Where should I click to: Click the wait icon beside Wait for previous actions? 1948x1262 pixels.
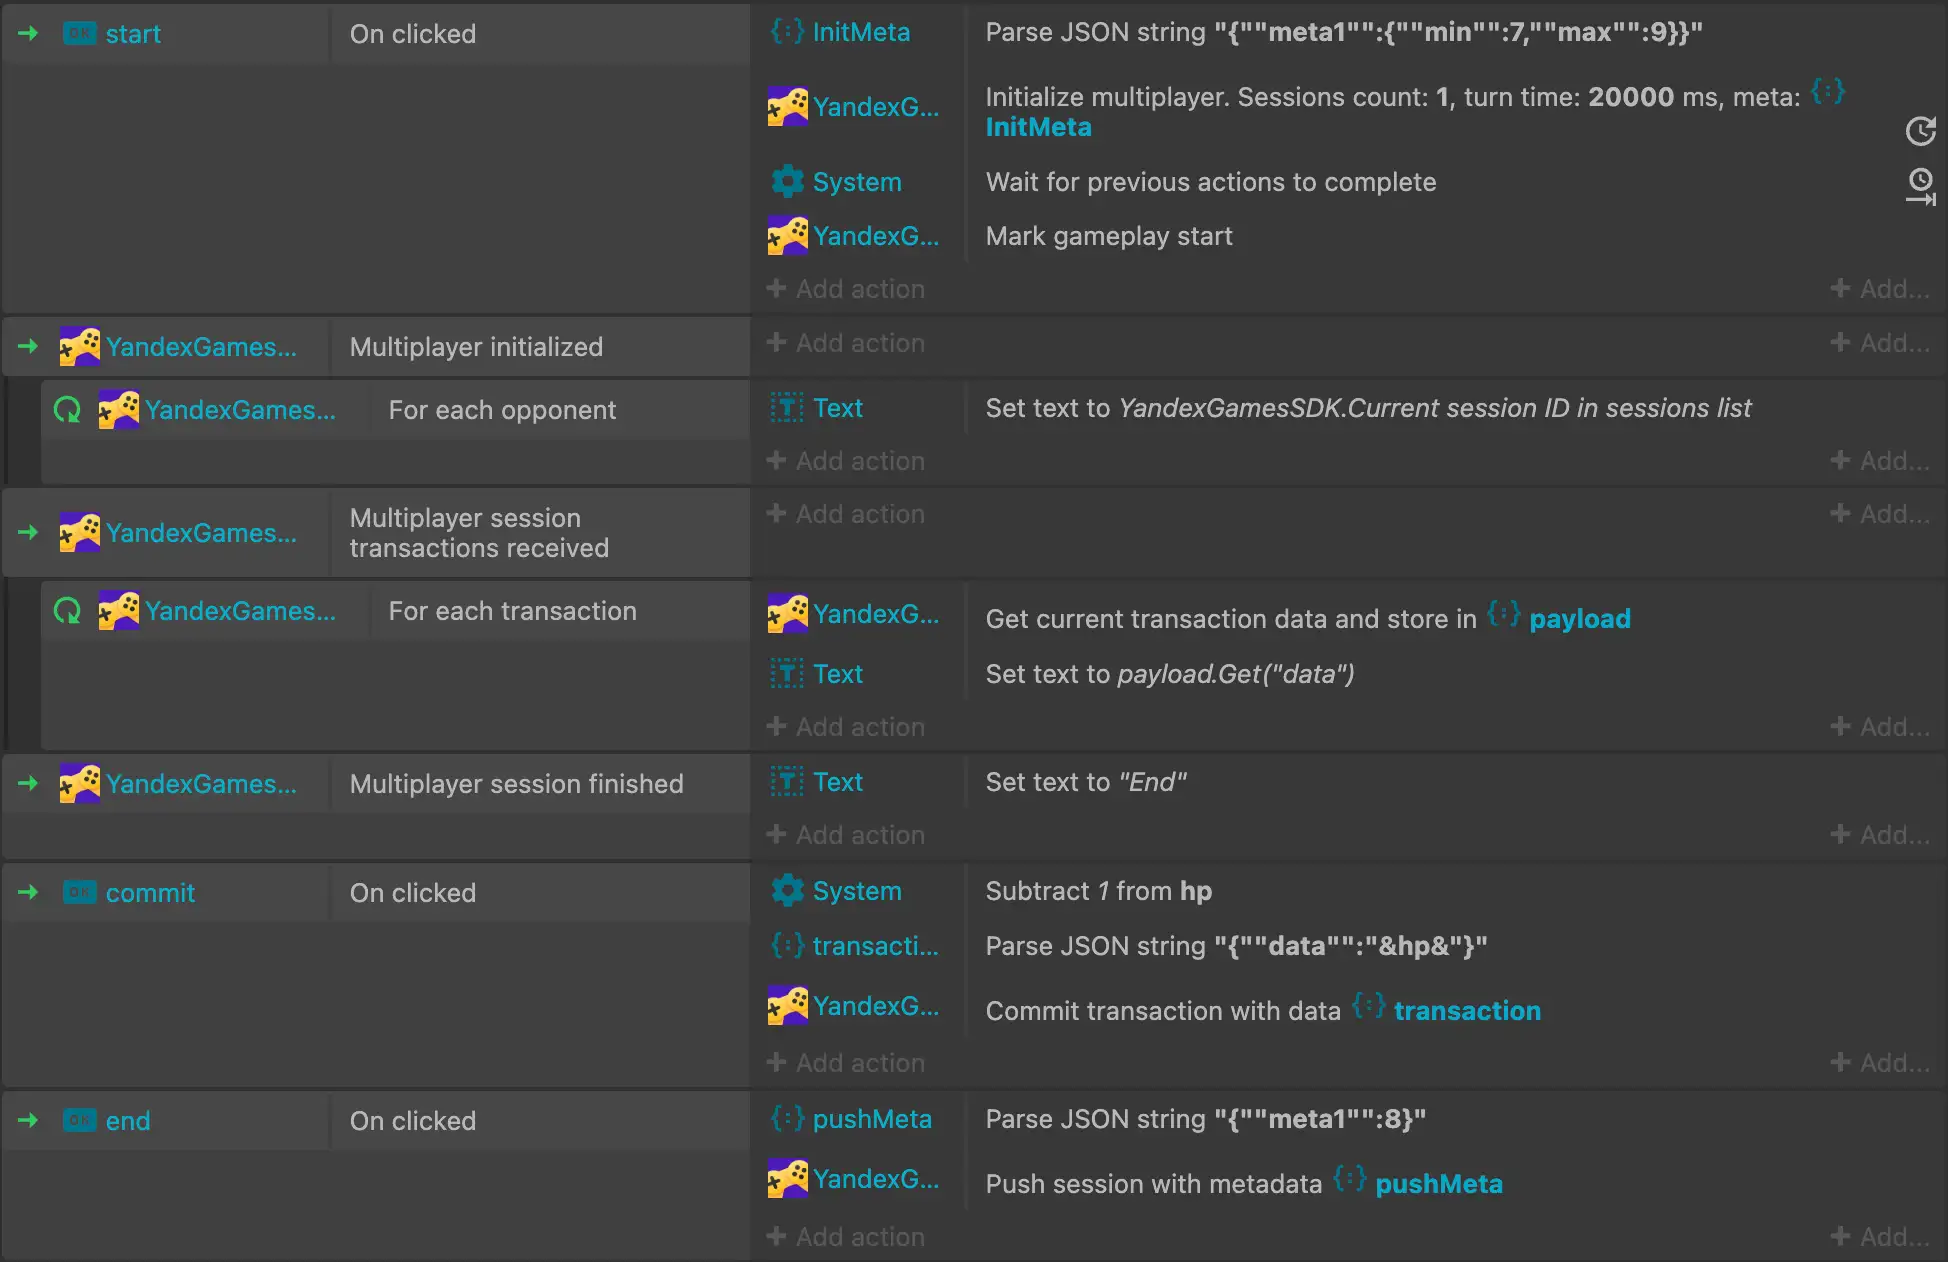click(1920, 185)
